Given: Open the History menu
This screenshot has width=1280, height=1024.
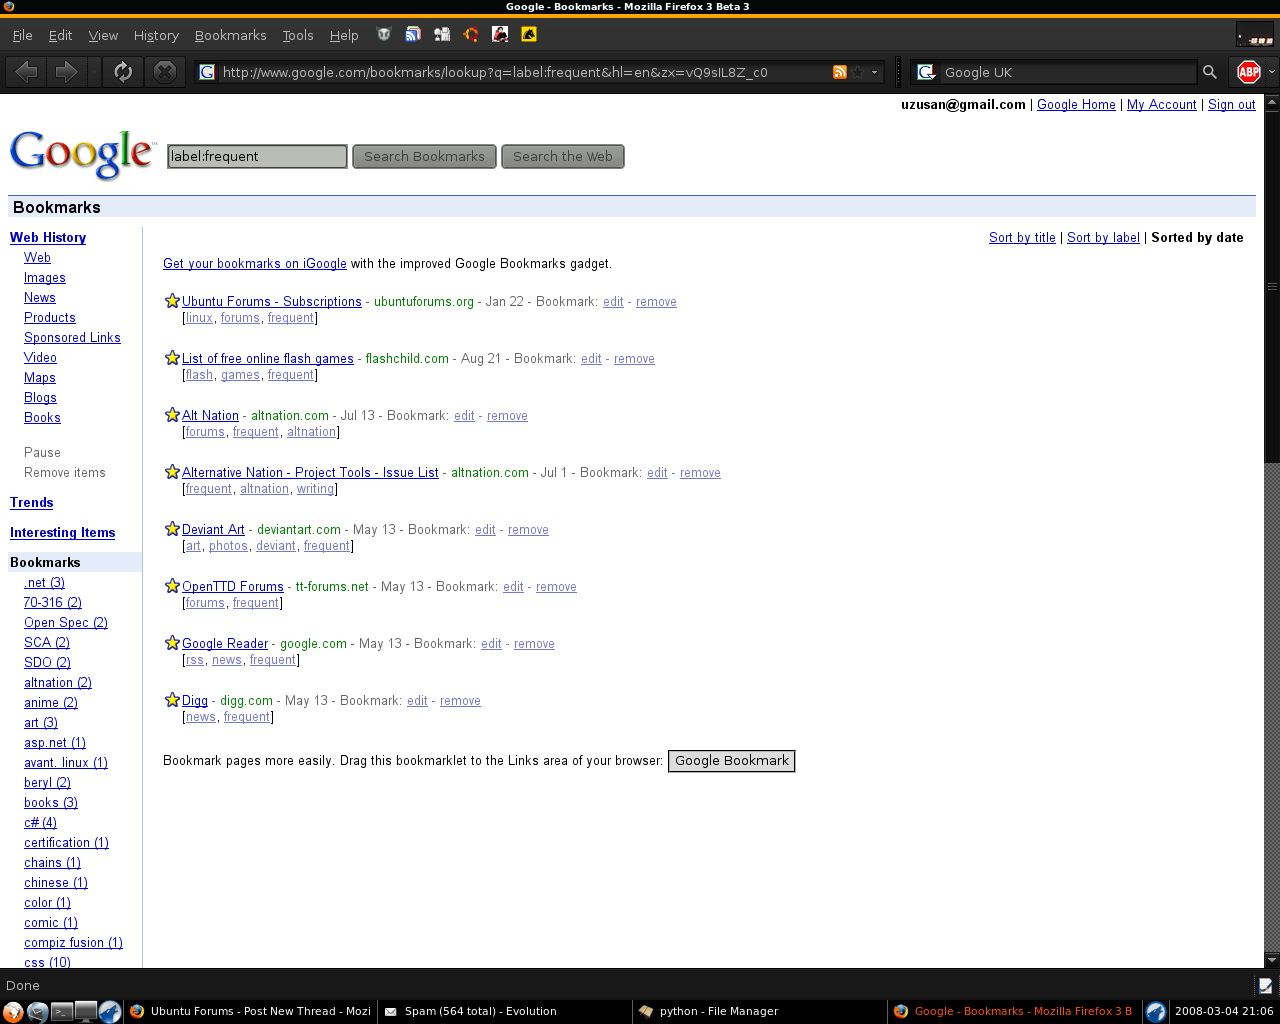Looking at the screenshot, I should coord(156,35).
